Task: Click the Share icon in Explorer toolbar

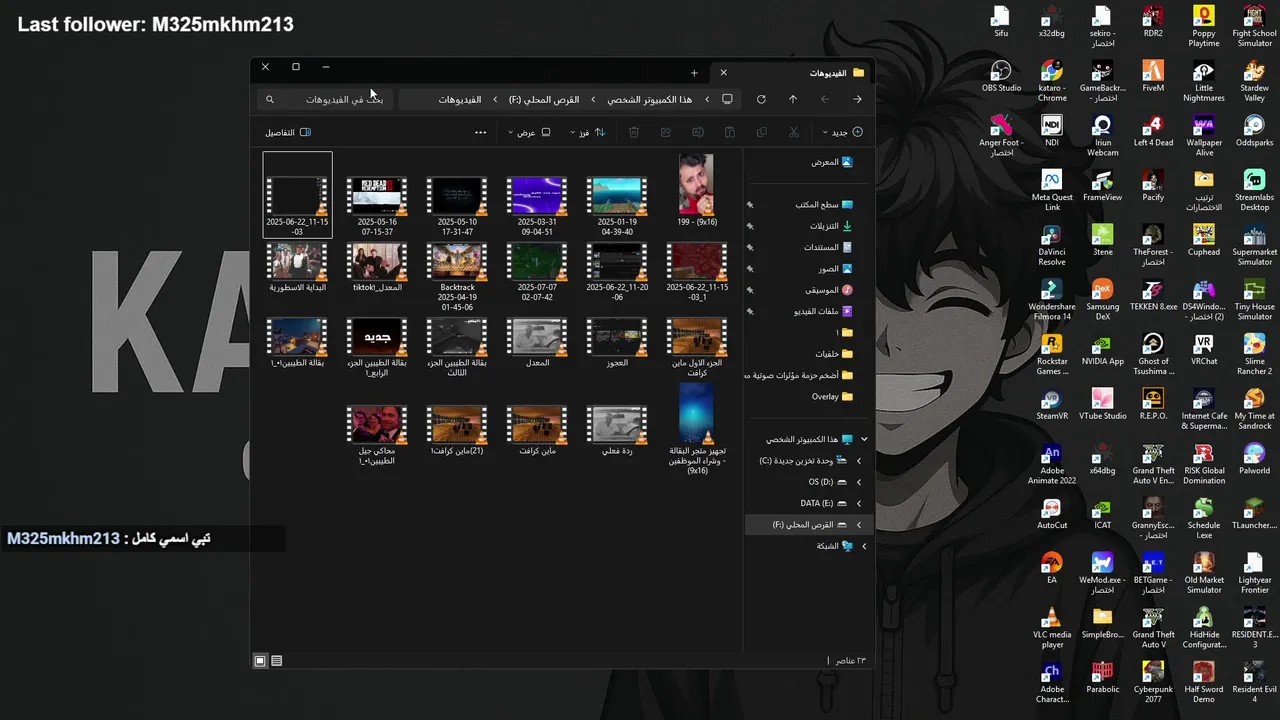Action: coord(666,132)
